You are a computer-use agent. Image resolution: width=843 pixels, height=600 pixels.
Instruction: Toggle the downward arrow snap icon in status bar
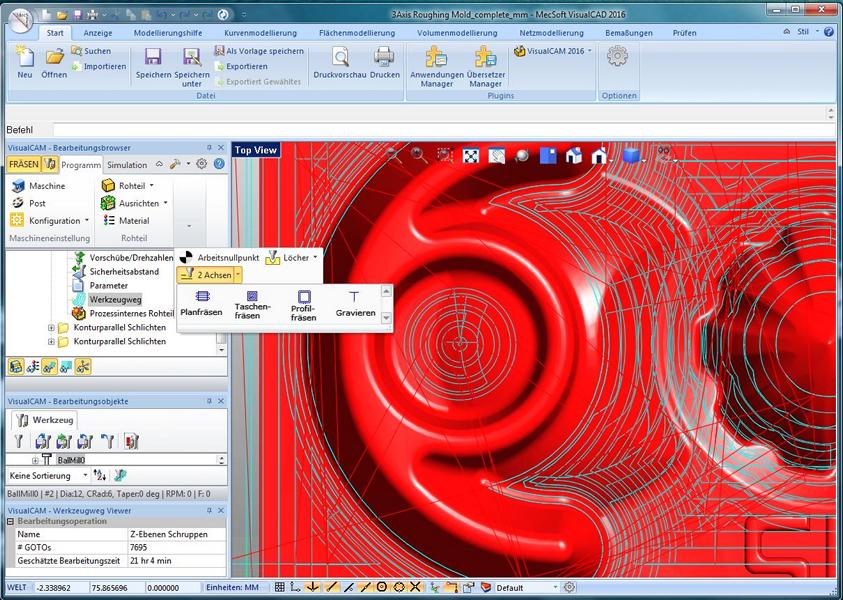[x=313, y=587]
